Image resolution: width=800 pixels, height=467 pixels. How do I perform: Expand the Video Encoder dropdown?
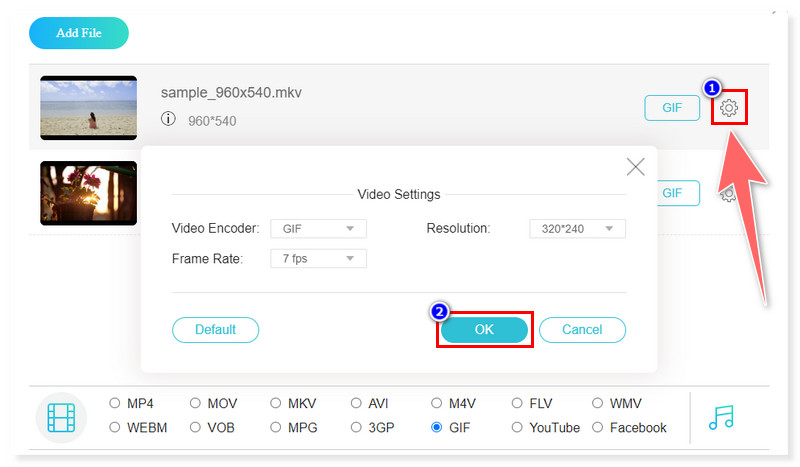click(318, 229)
